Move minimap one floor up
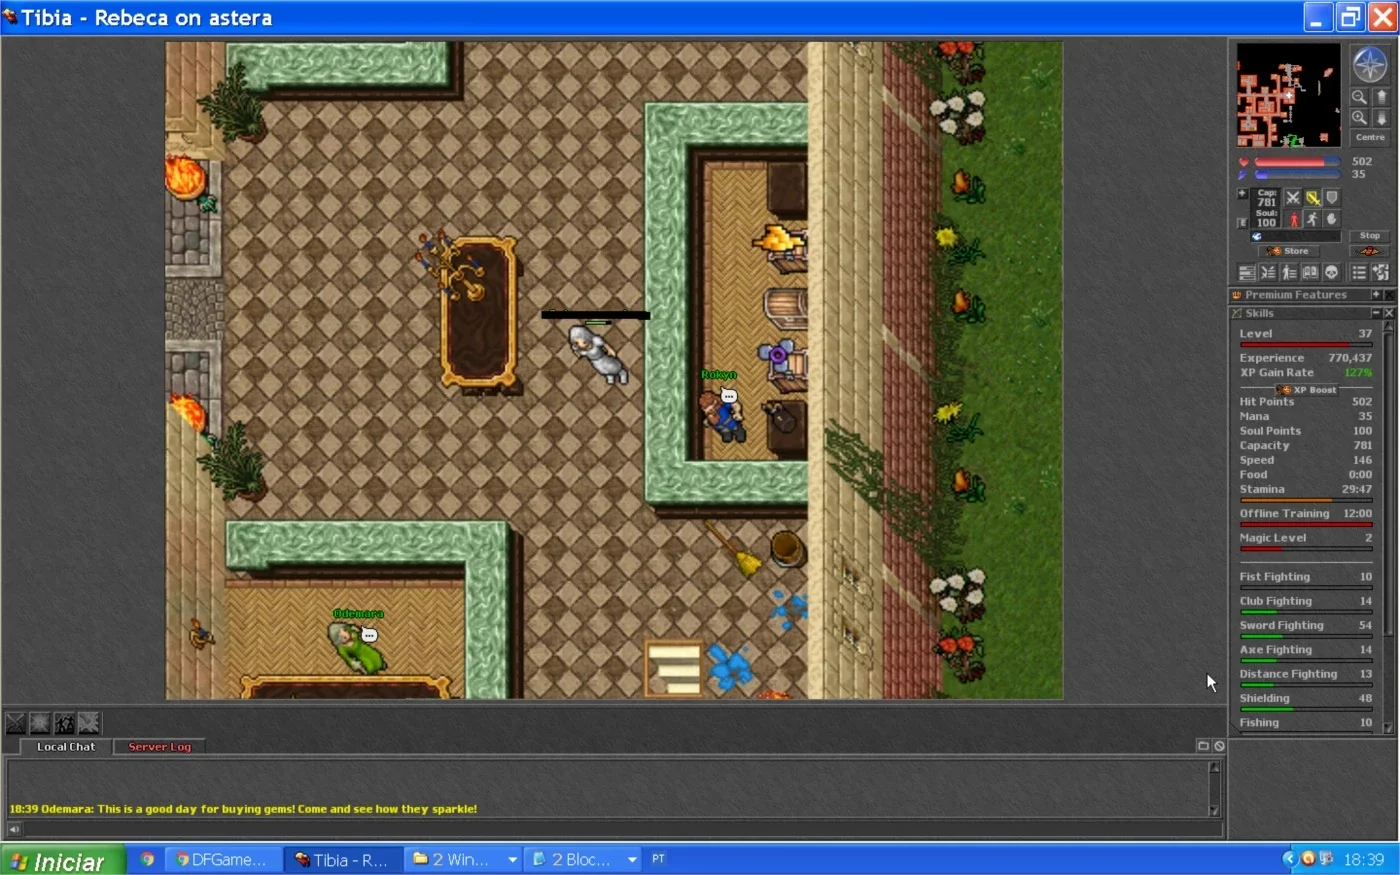This screenshot has width=1400, height=875. point(1381,97)
